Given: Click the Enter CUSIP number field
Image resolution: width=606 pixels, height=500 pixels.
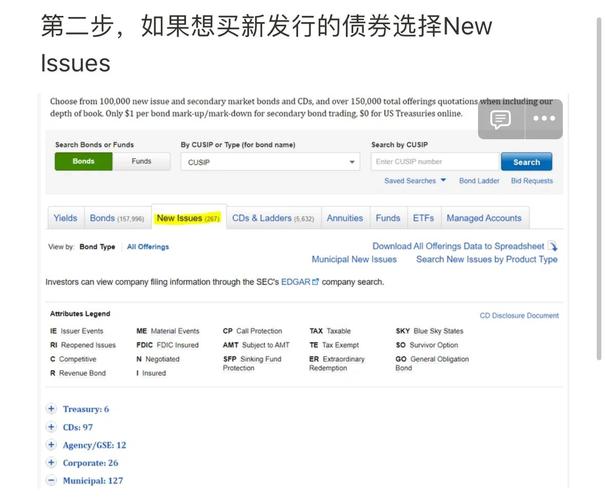Looking at the screenshot, I should click(x=435, y=162).
